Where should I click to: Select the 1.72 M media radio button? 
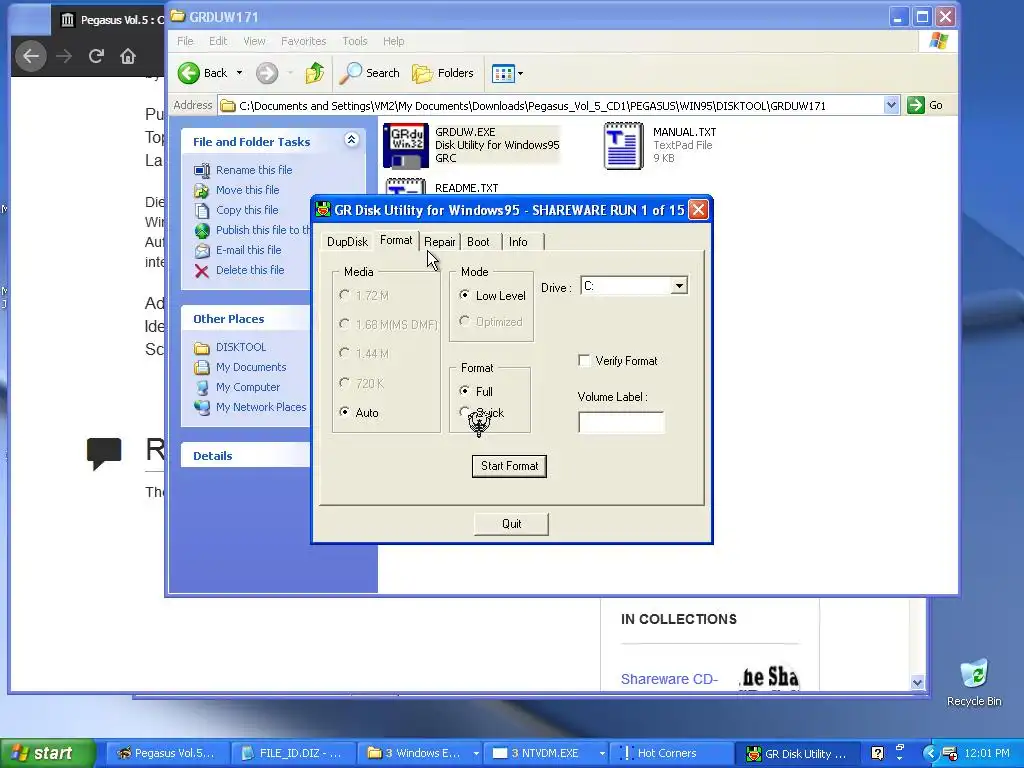[x=344, y=295]
